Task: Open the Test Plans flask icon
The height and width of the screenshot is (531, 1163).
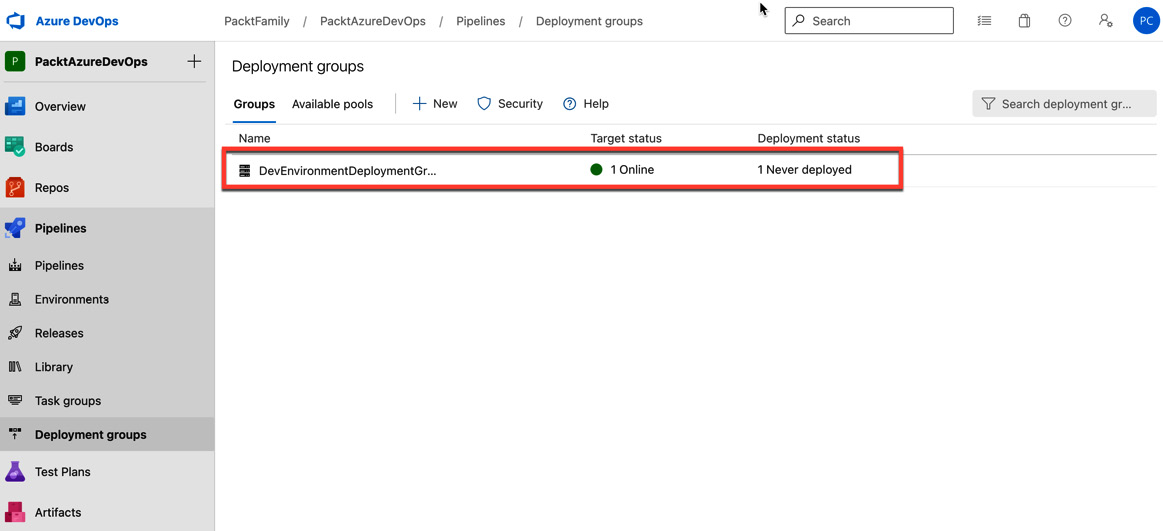Action: 16,472
